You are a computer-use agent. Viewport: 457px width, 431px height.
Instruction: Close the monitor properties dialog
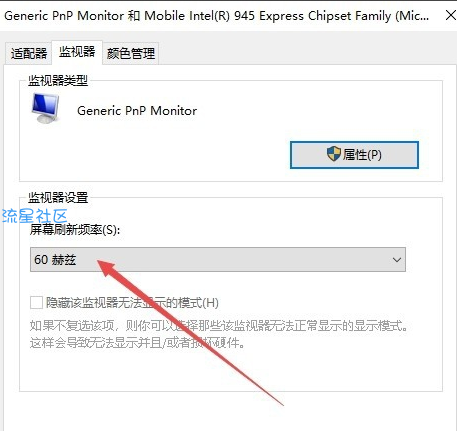click(x=450, y=15)
